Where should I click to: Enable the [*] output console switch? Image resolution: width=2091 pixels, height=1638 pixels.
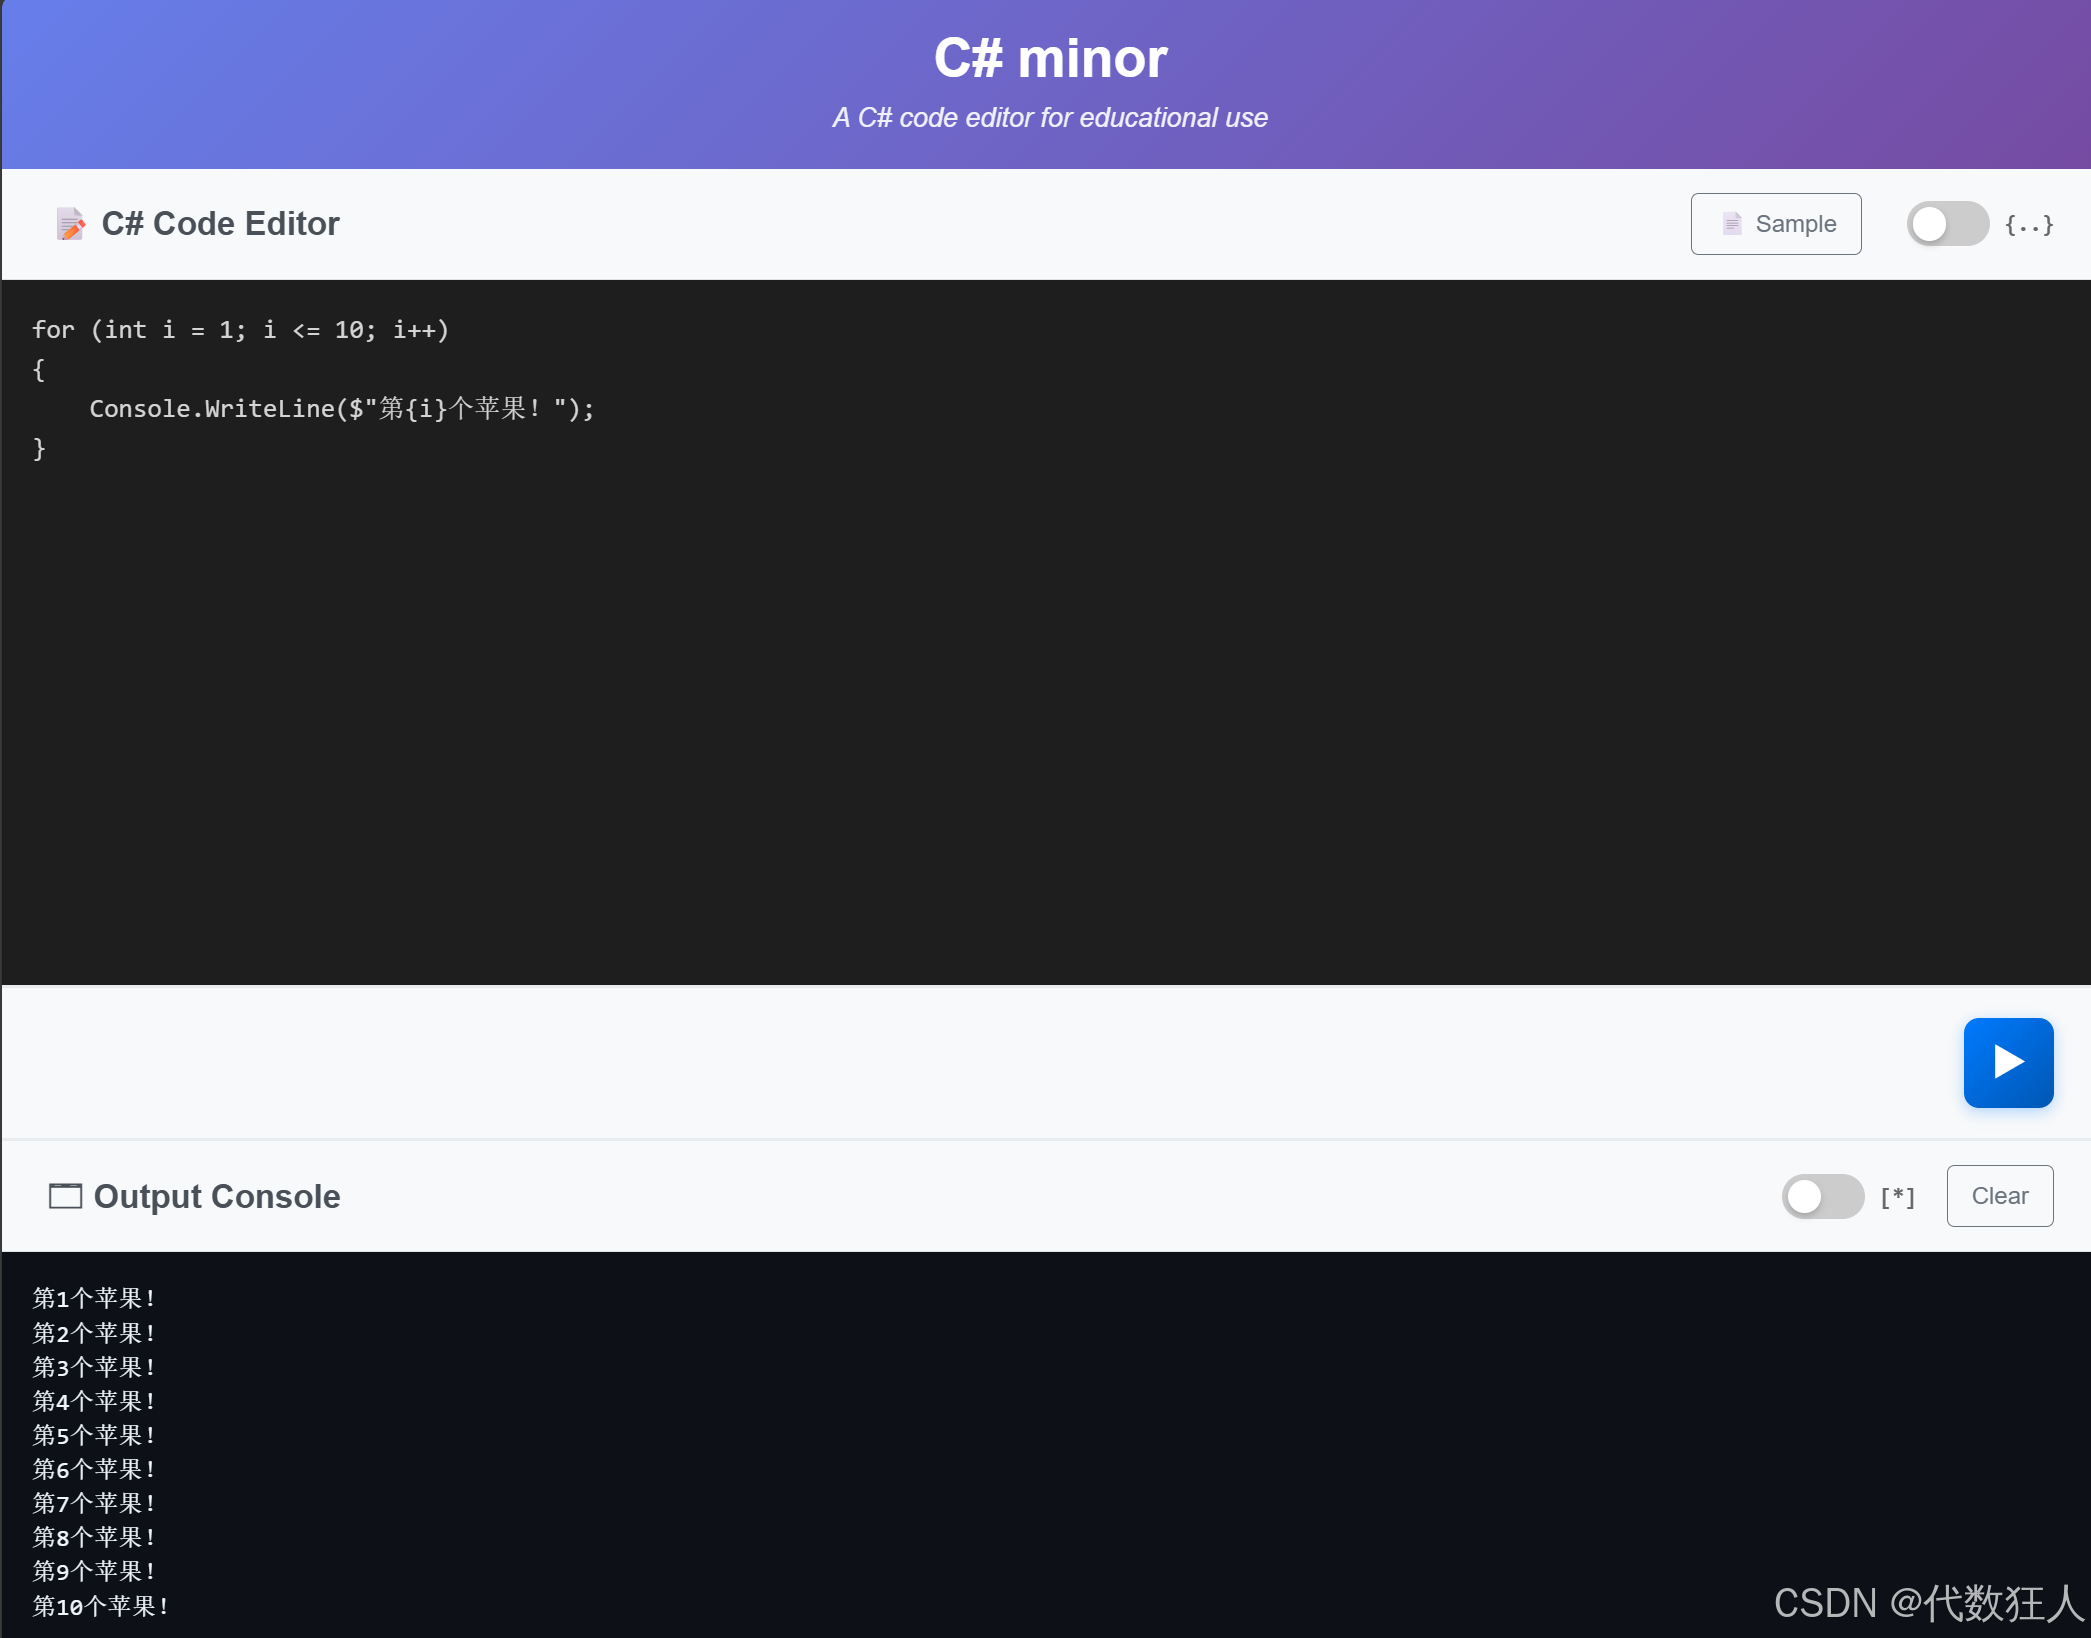coord(1821,1196)
